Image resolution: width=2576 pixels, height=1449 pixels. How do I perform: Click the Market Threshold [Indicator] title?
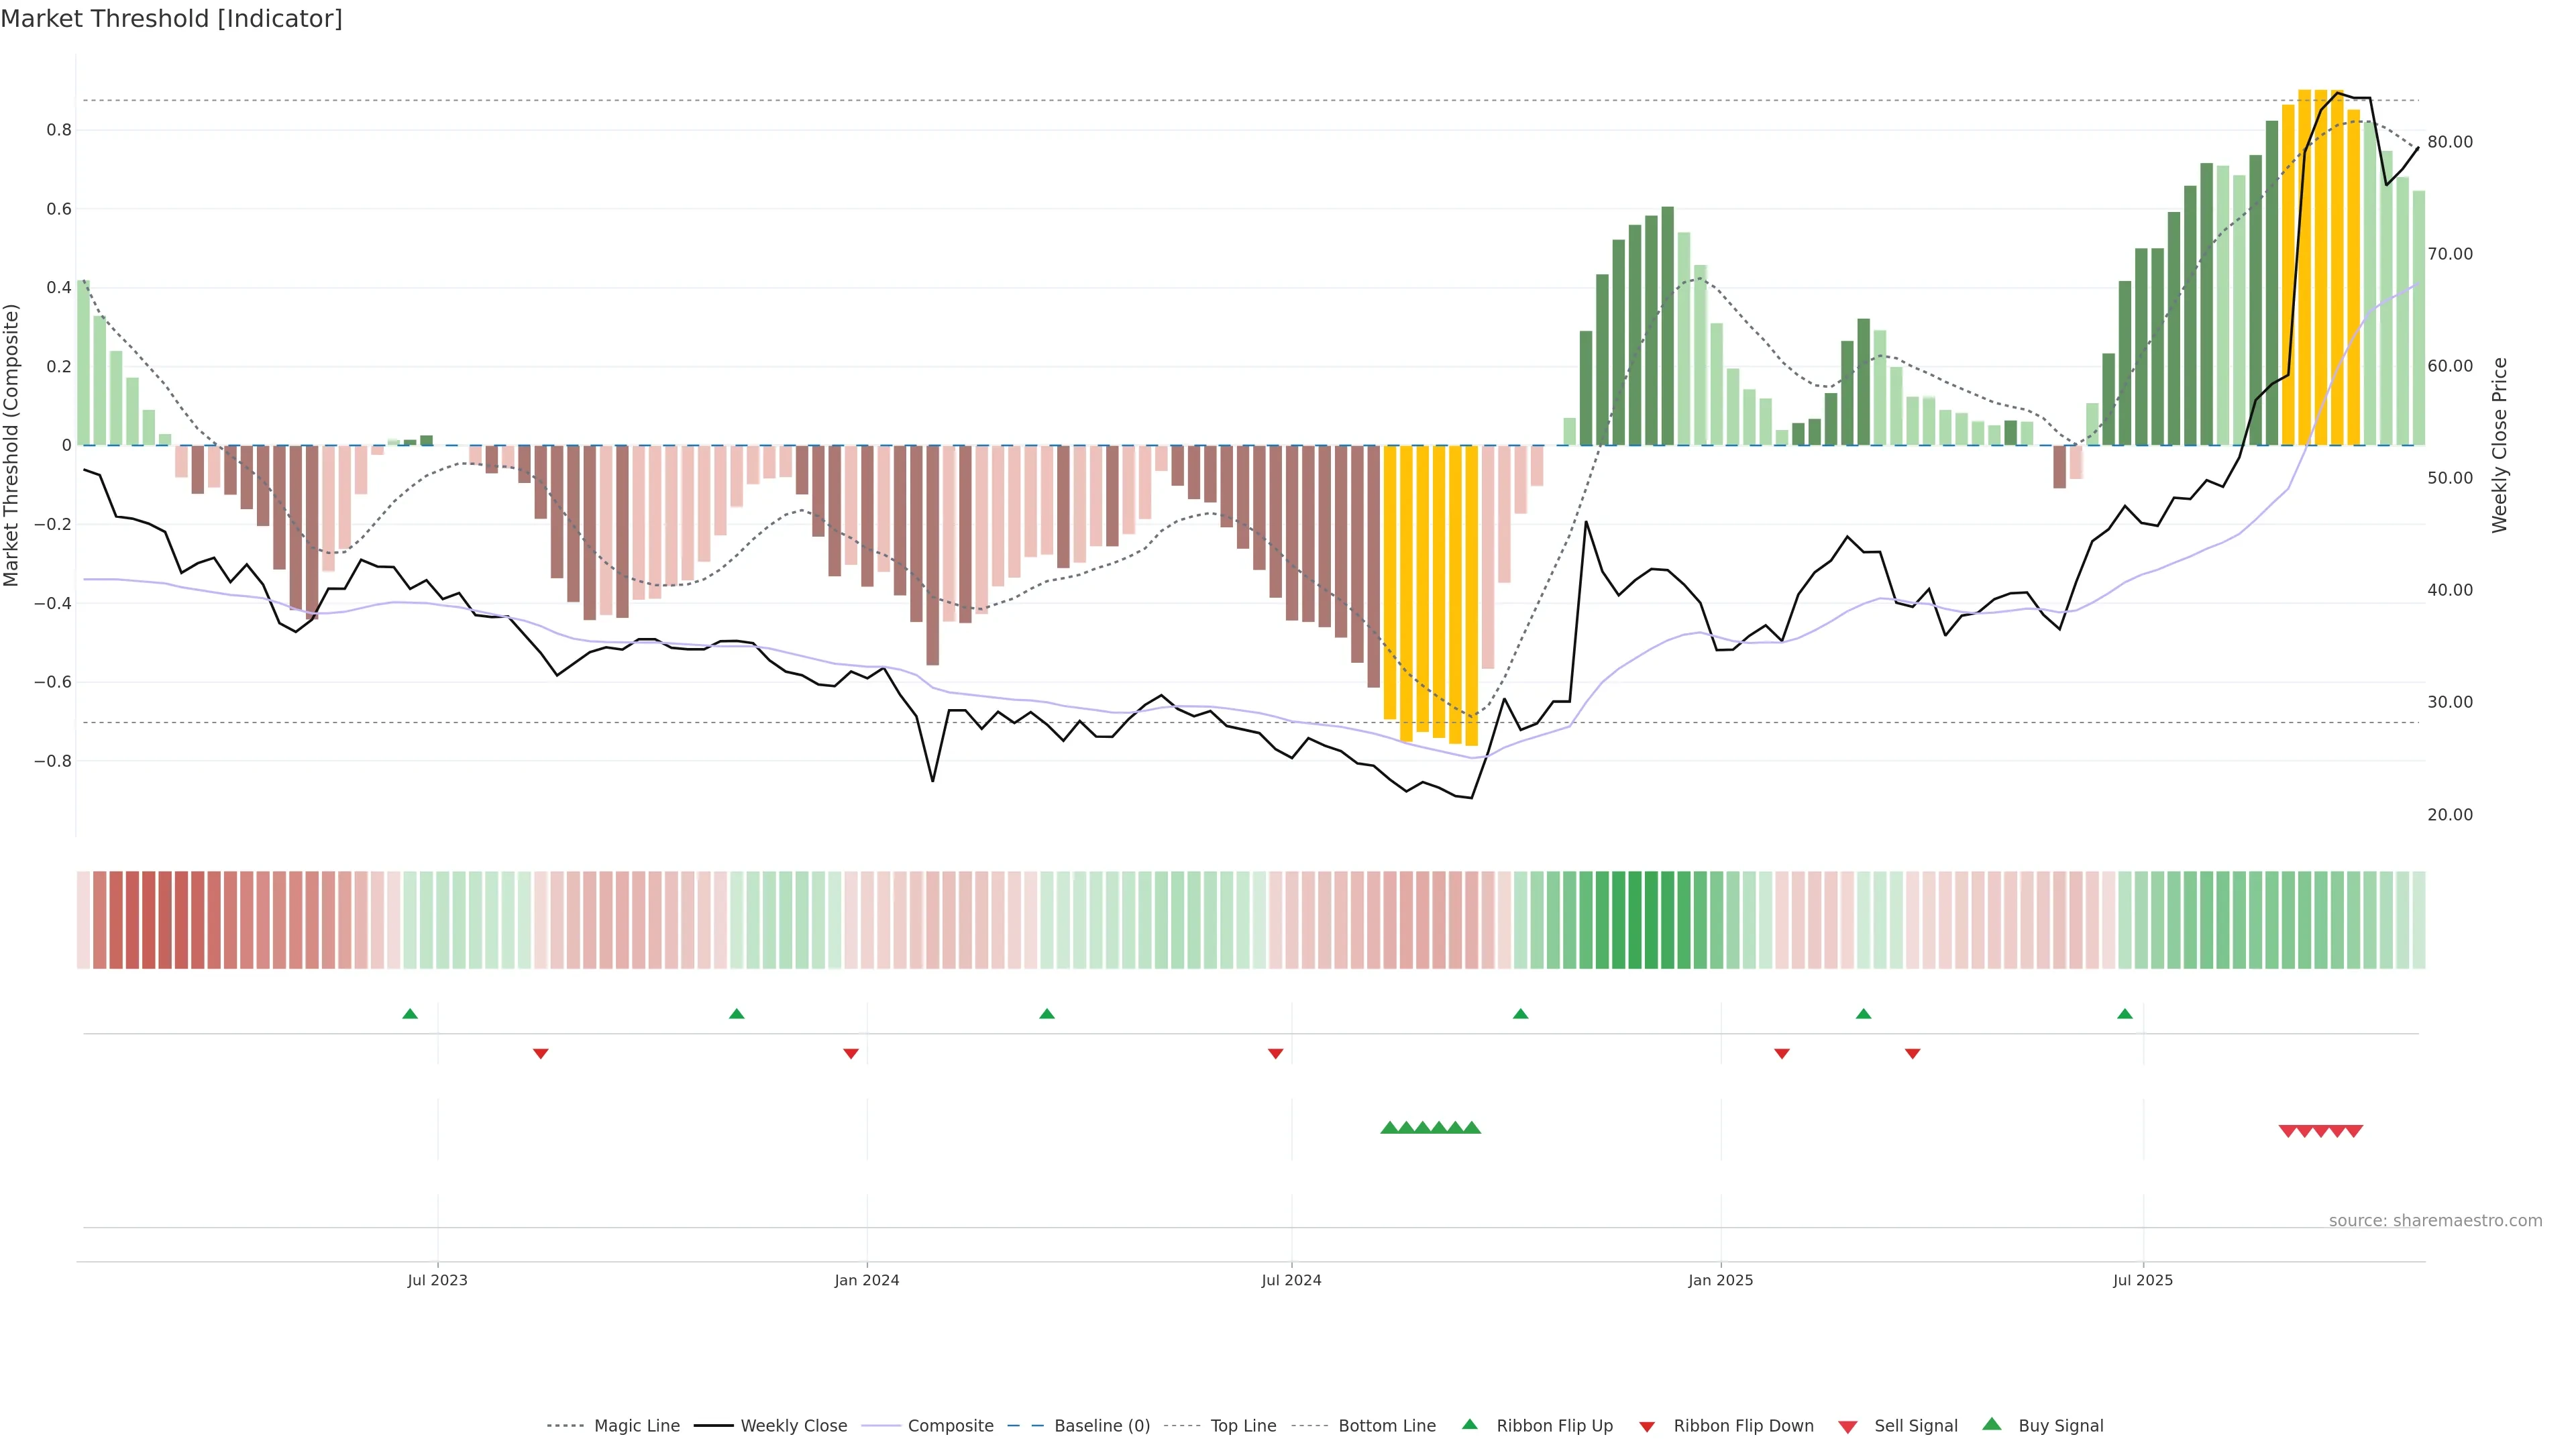pos(171,19)
